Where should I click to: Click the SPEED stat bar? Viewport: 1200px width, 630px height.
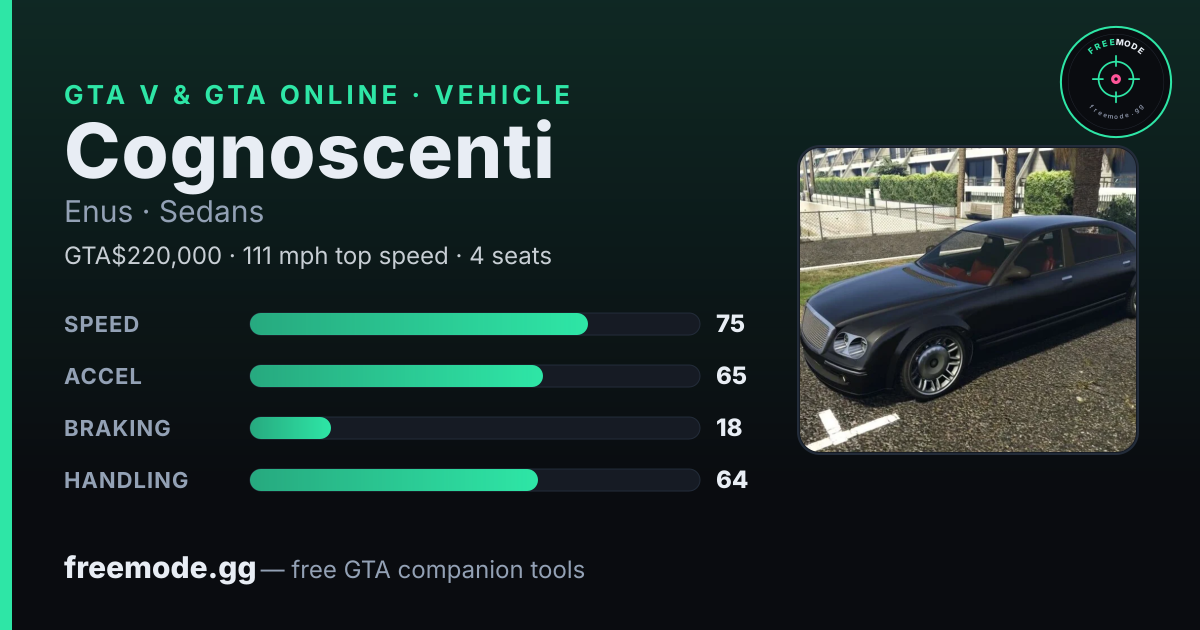(x=474, y=324)
